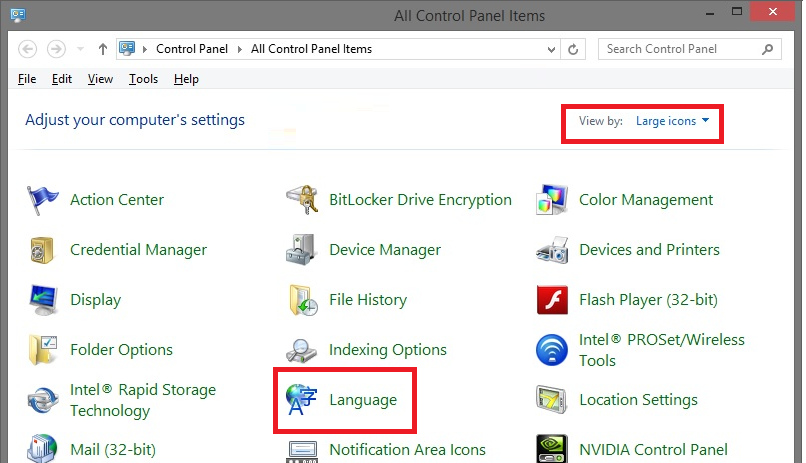The height and width of the screenshot is (463, 806).
Task: Open the Edit menu
Action: (x=62, y=79)
